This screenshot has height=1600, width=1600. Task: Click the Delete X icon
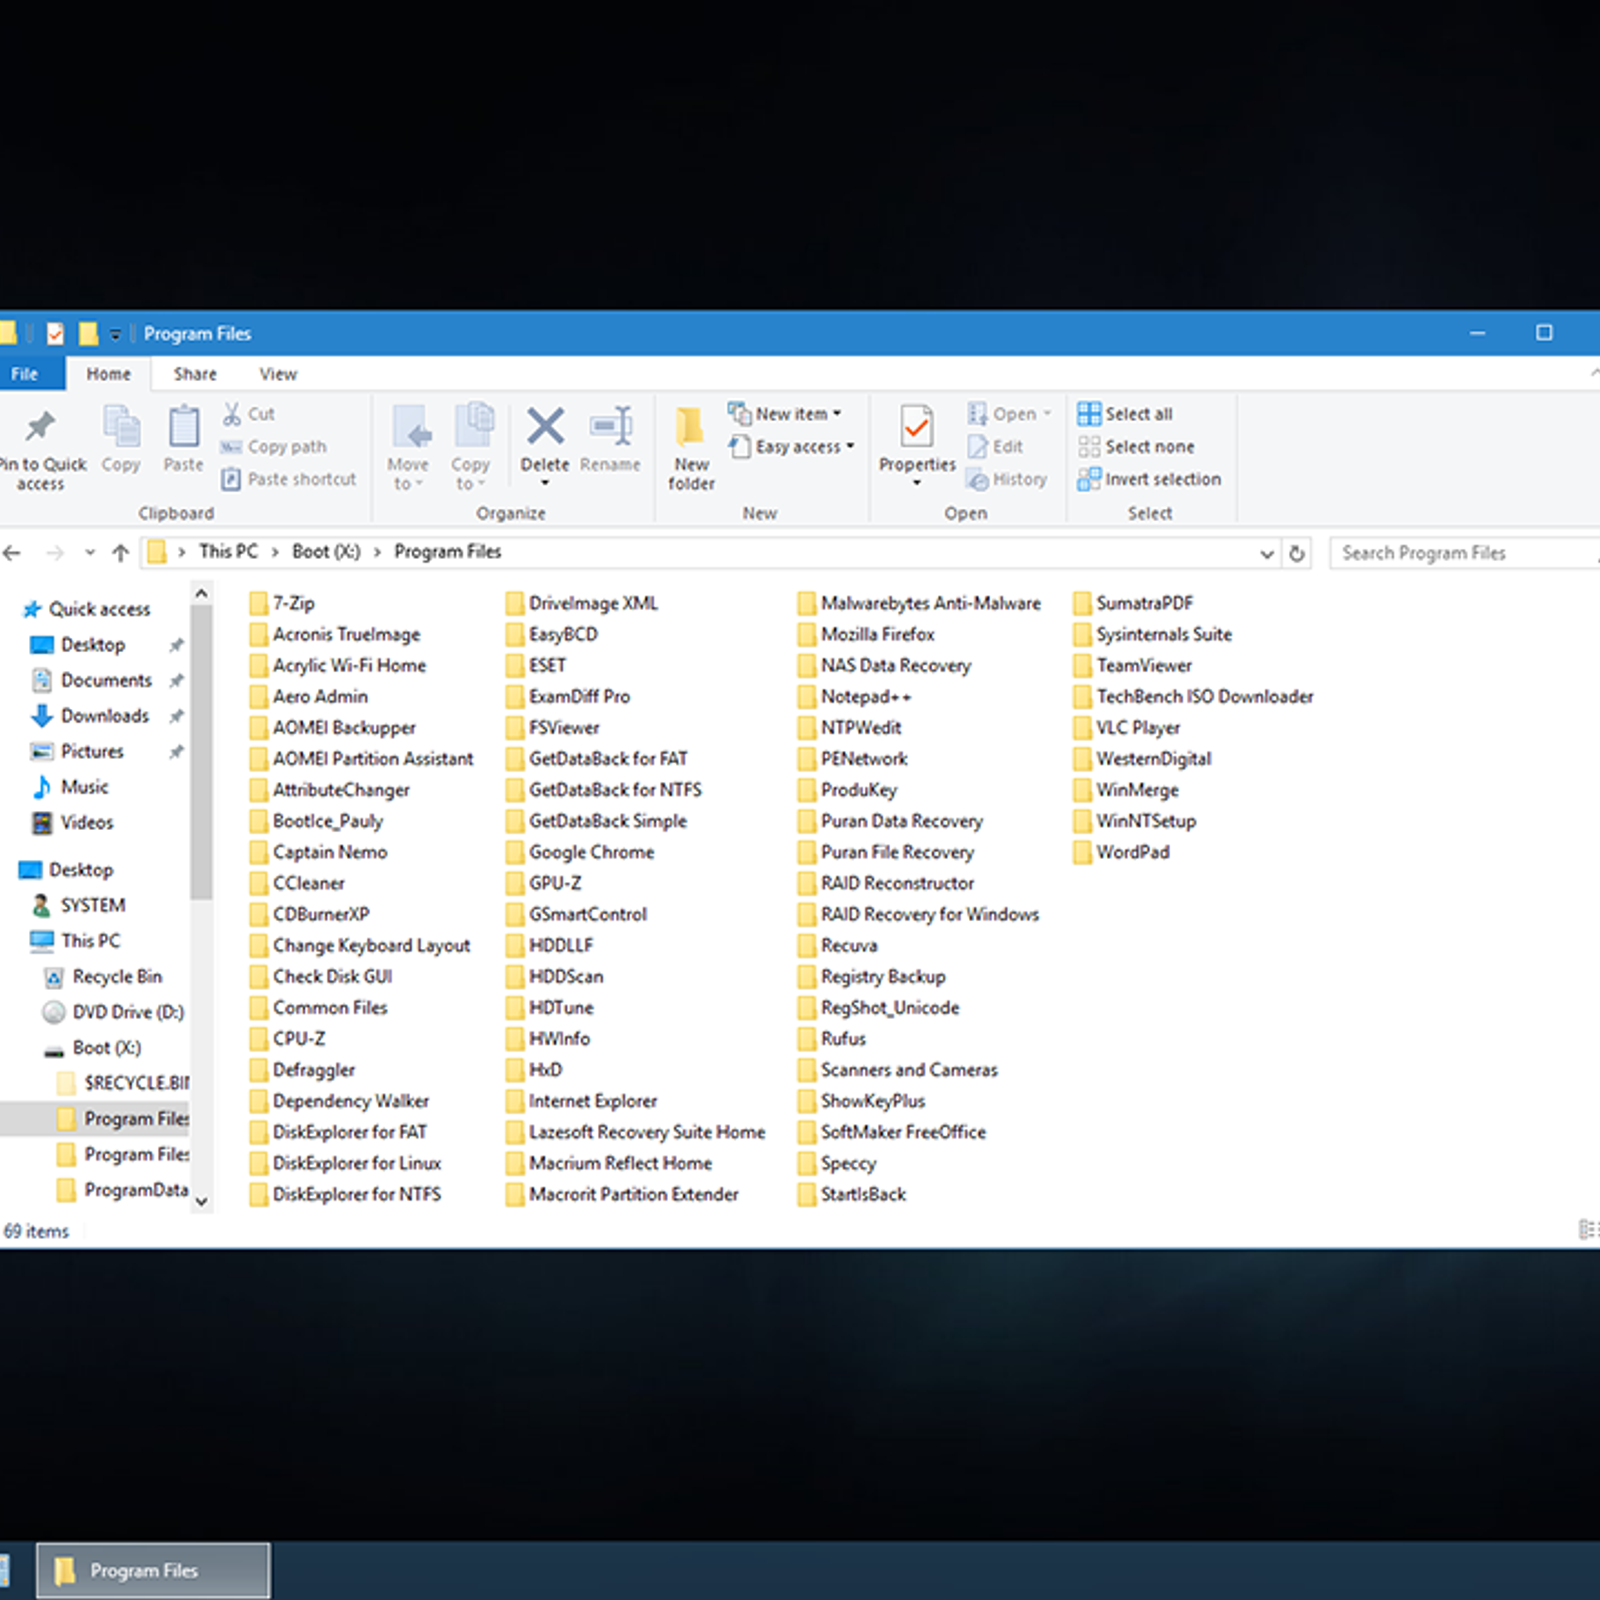coord(545,426)
